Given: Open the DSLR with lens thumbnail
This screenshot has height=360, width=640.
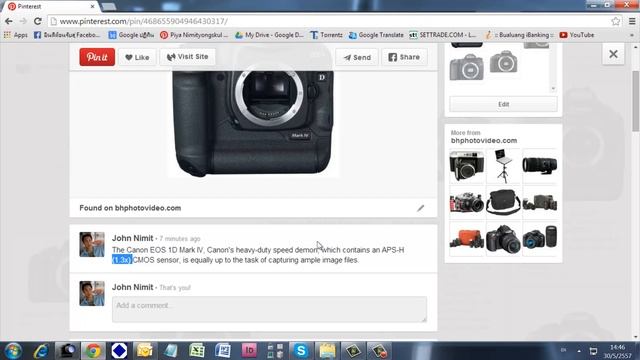Looking at the screenshot, I should [x=503, y=239].
